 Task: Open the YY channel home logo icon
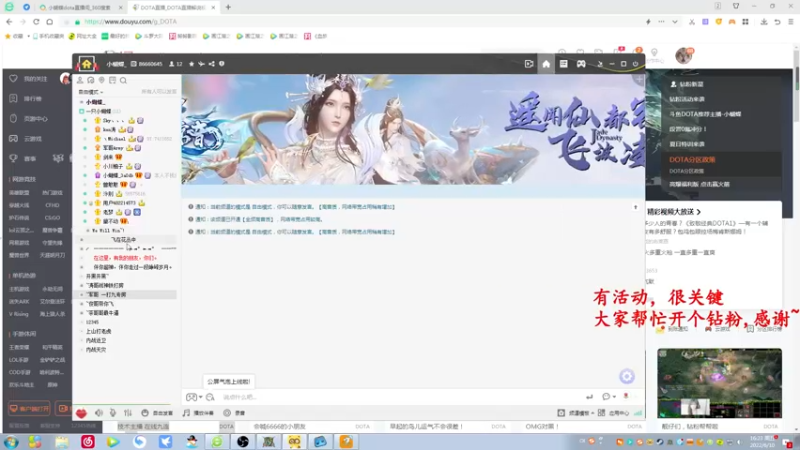click(87, 64)
